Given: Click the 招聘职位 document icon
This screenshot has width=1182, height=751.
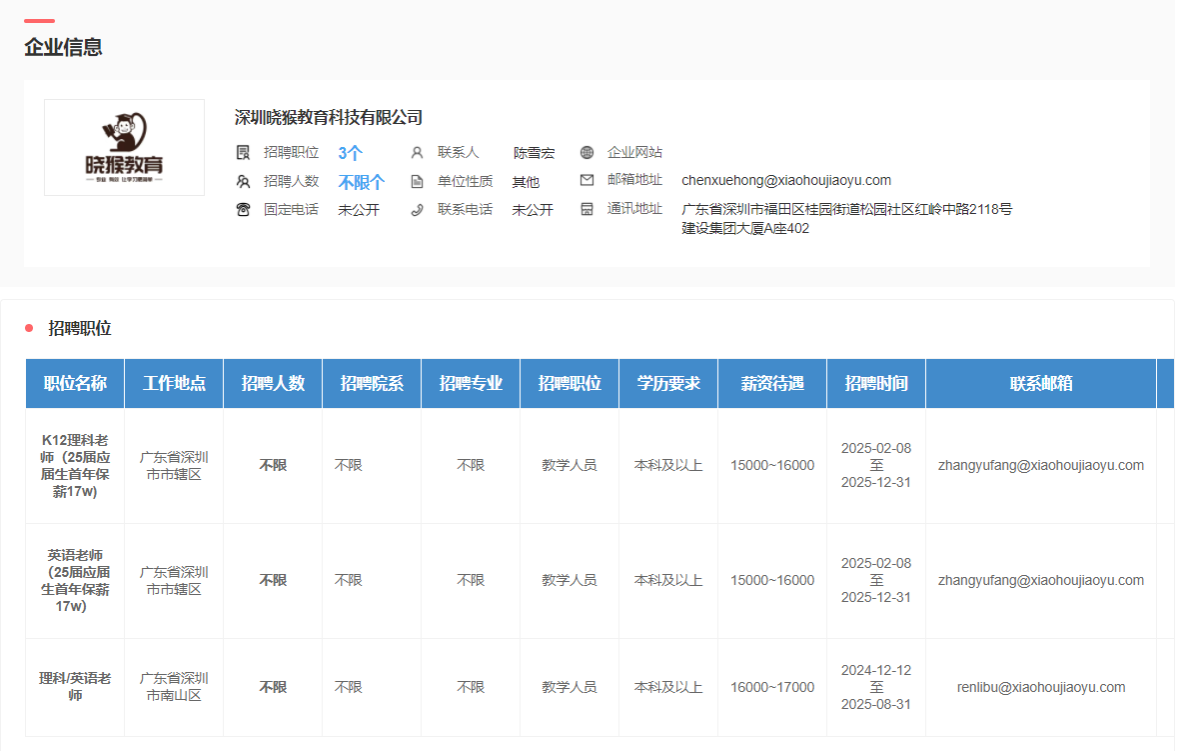Looking at the screenshot, I should pyautogui.click(x=243, y=153).
